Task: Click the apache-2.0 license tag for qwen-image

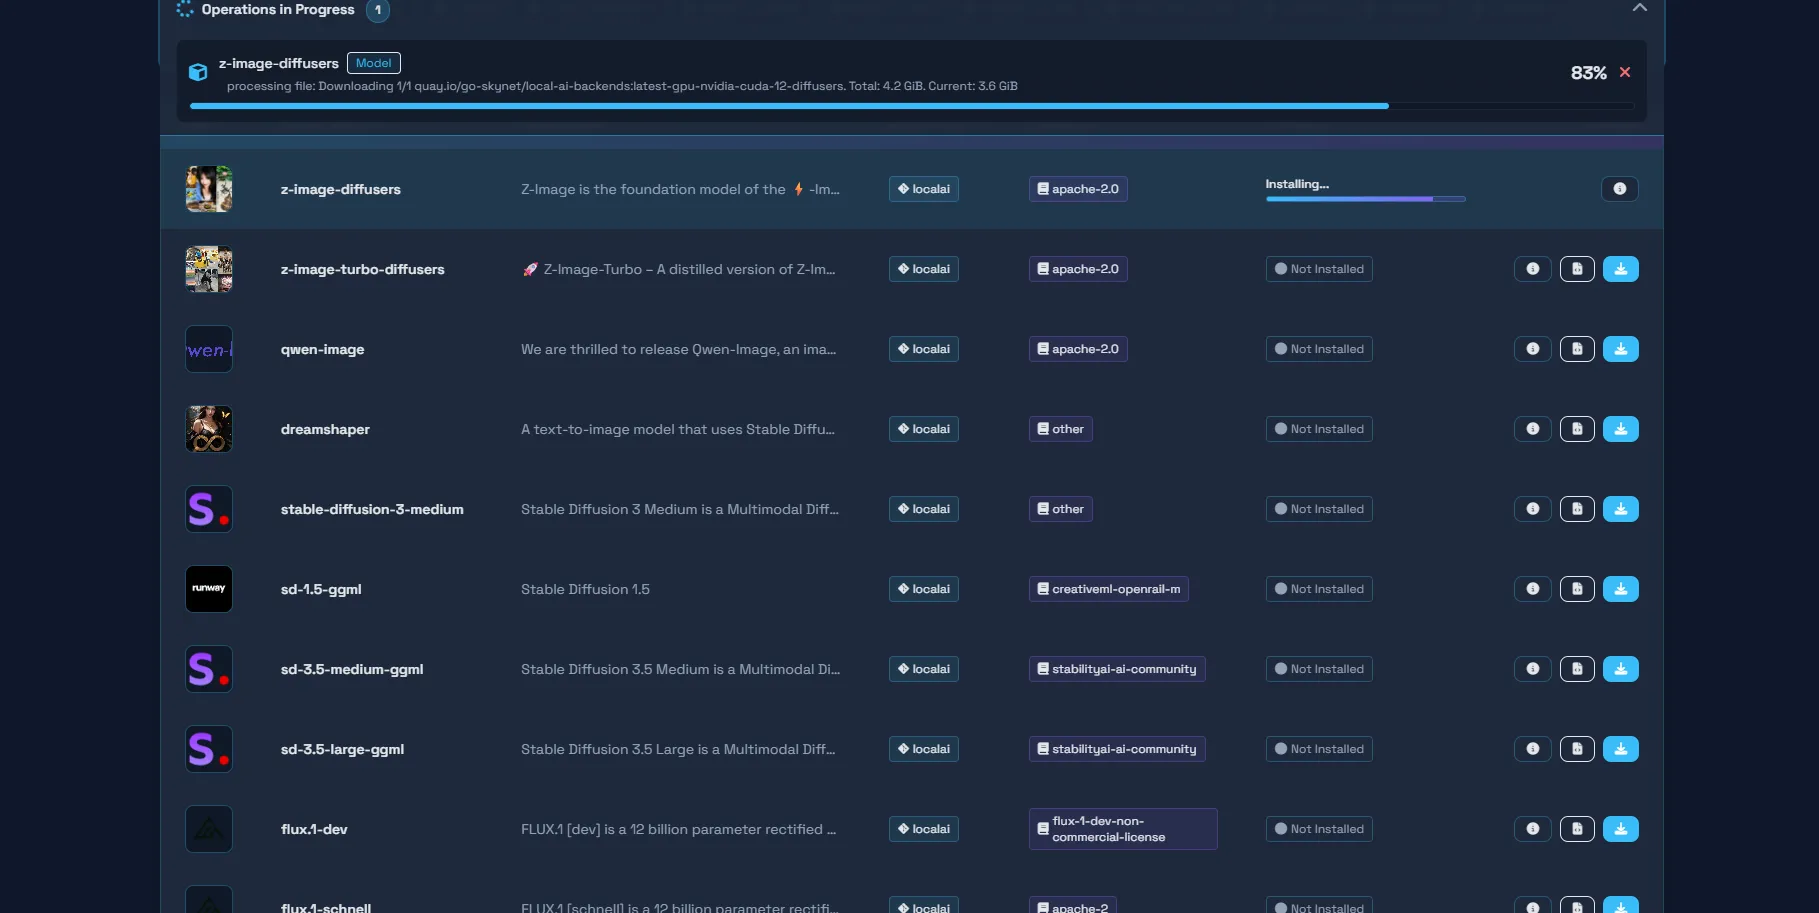Action: pyautogui.click(x=1077, y=349)
